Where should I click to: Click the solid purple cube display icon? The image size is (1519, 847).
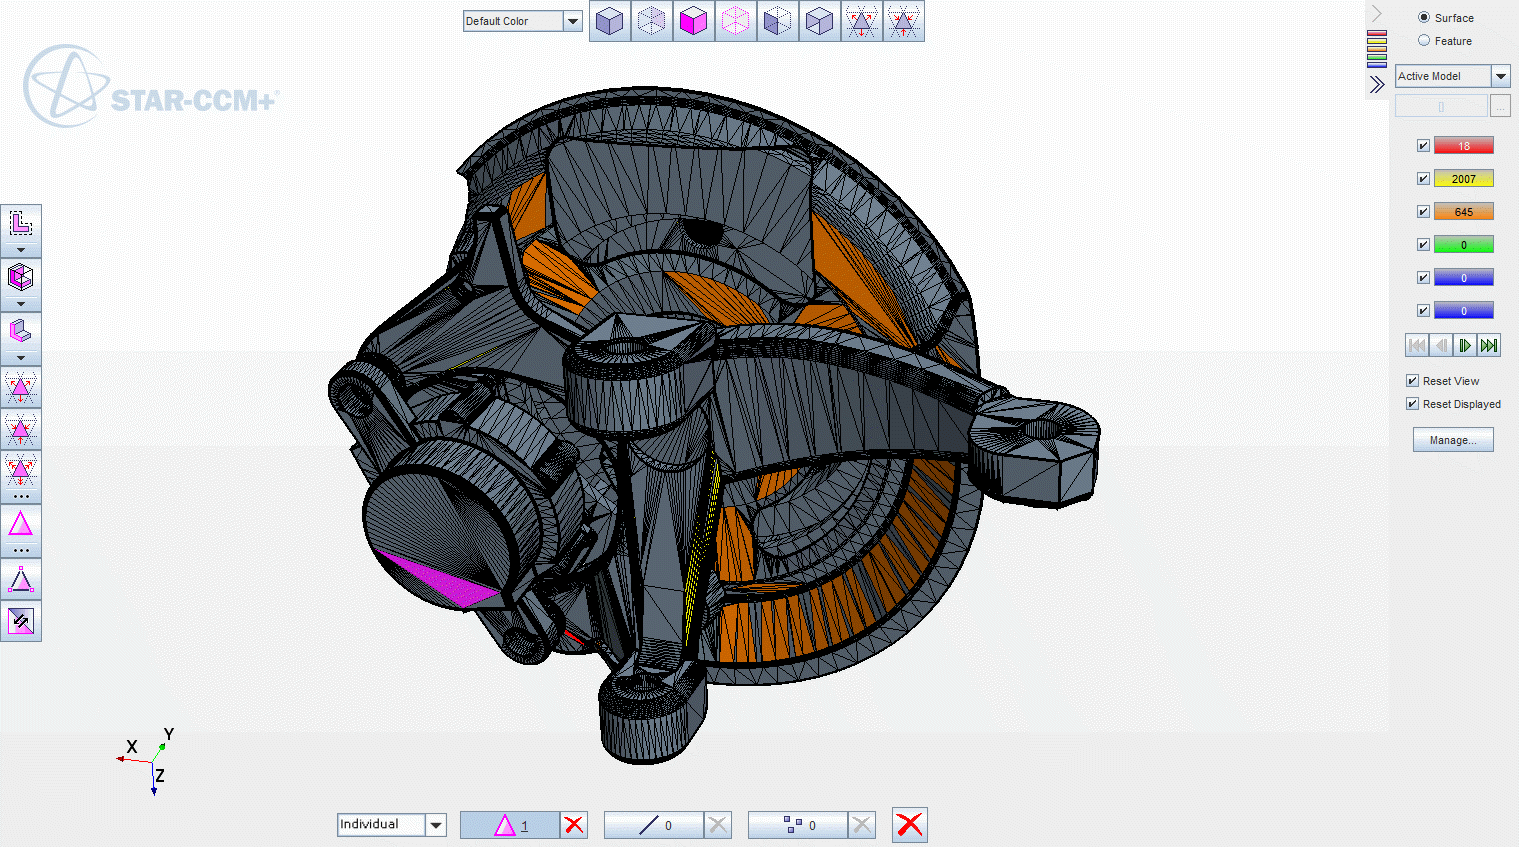pyautogui.click(x=609, y=21)
